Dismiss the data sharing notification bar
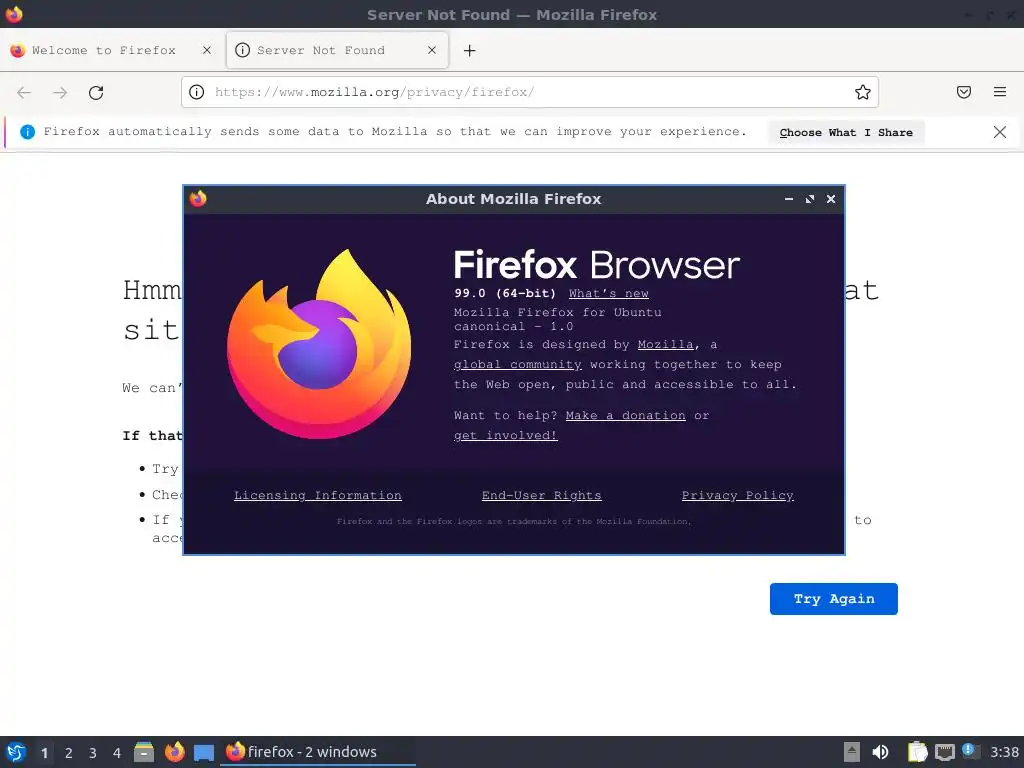Image resolution: width=1024 pixels, height=768 pixels. pyautogui.click(x=1000, y=132)
